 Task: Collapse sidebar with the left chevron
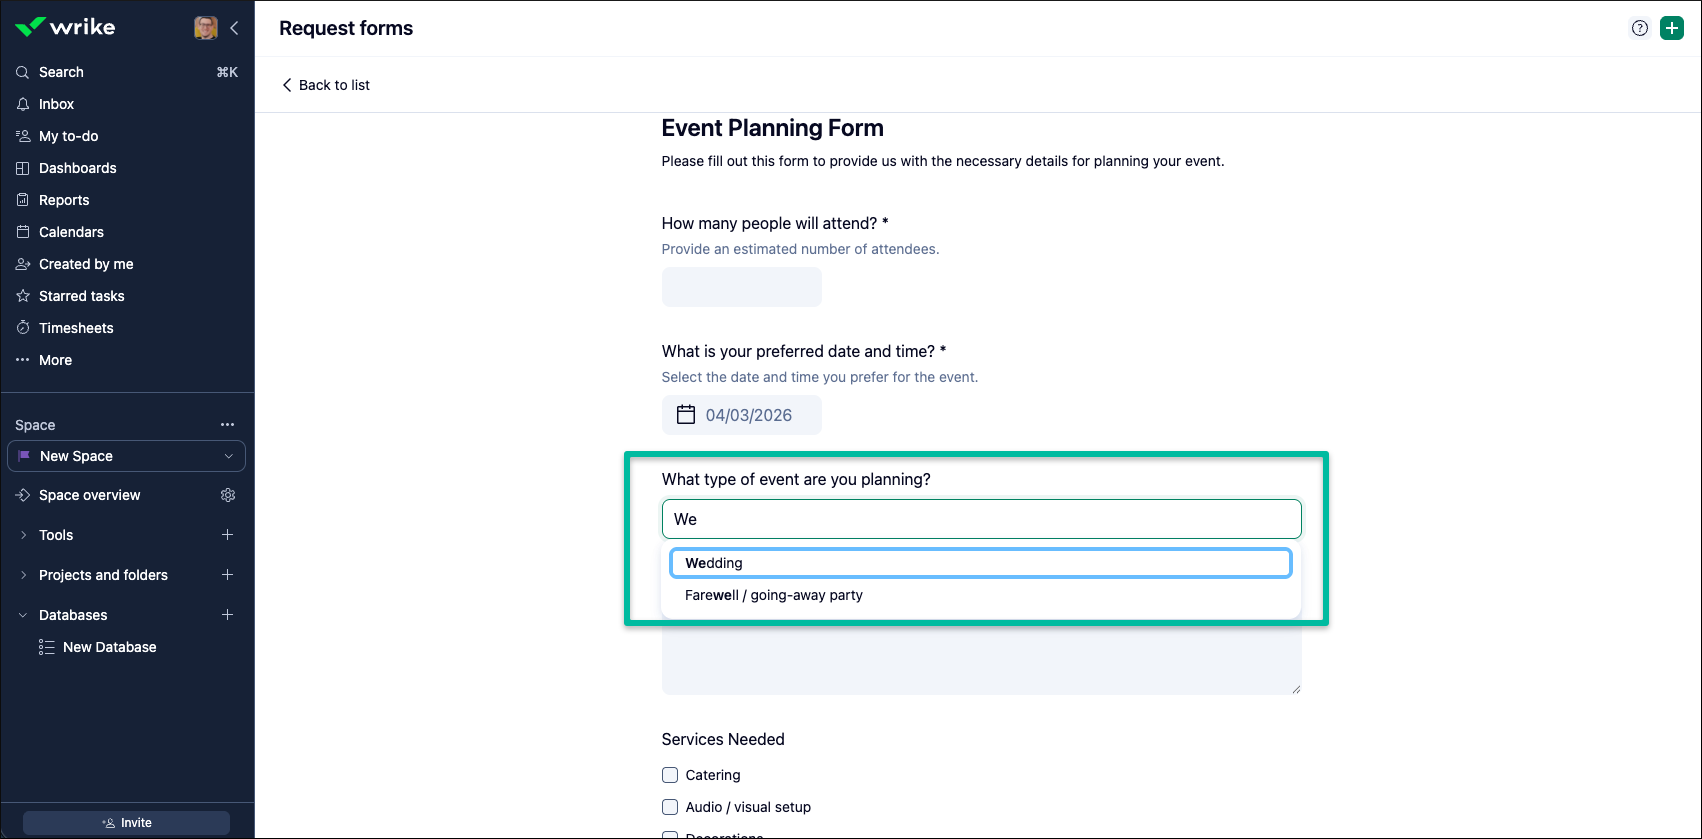(x=234, y=28)
